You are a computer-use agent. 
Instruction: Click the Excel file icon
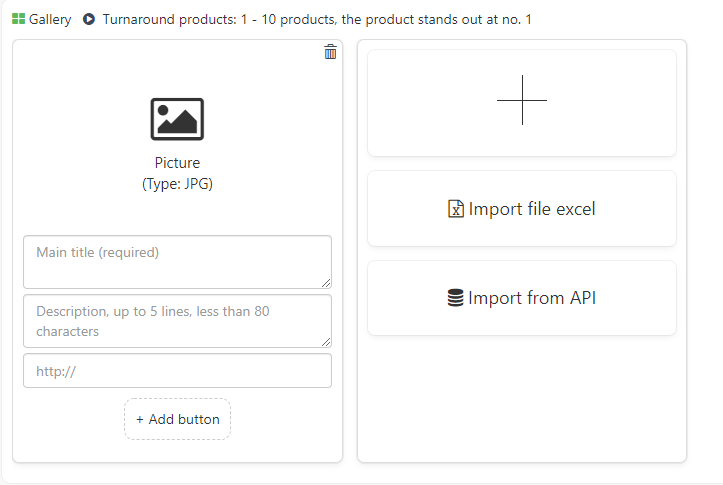456,209
